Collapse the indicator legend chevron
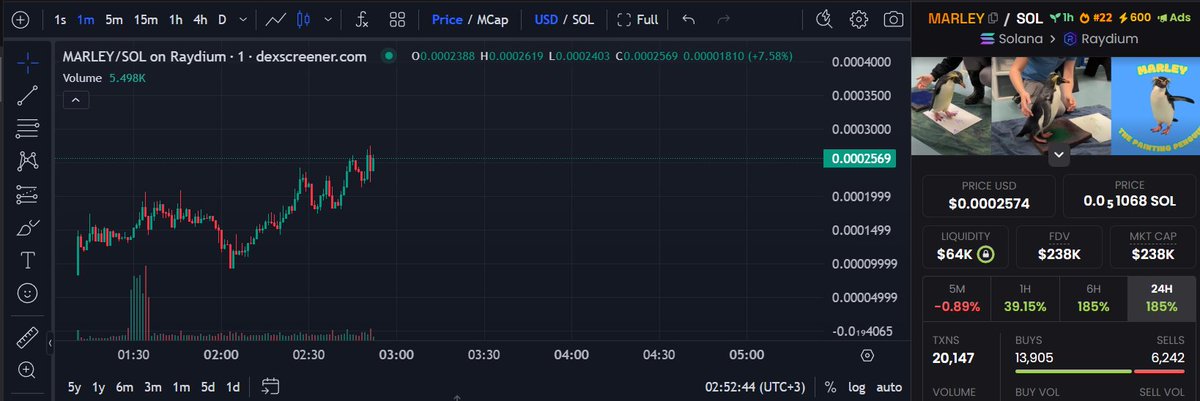Viewport: 1200px width, 401px height. tap(76, 99)
